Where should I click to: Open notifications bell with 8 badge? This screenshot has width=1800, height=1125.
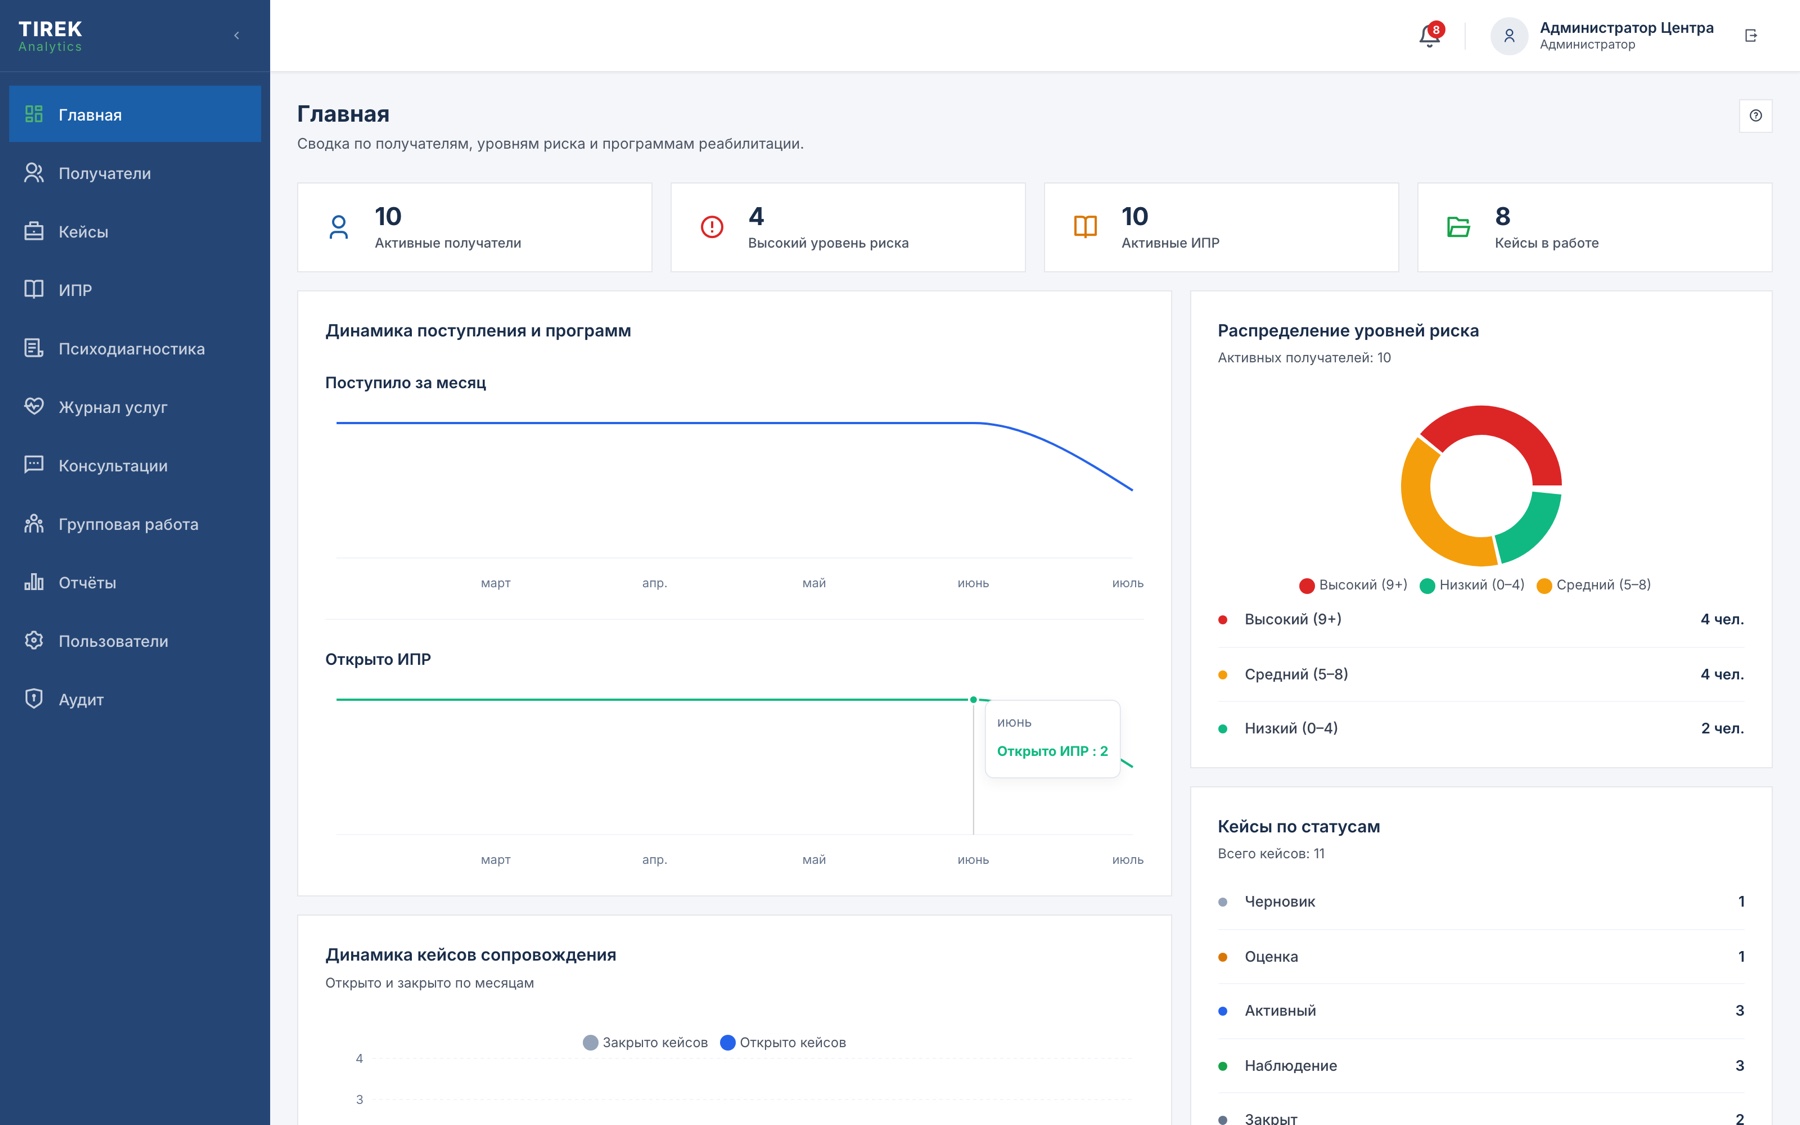(1430, 35)
